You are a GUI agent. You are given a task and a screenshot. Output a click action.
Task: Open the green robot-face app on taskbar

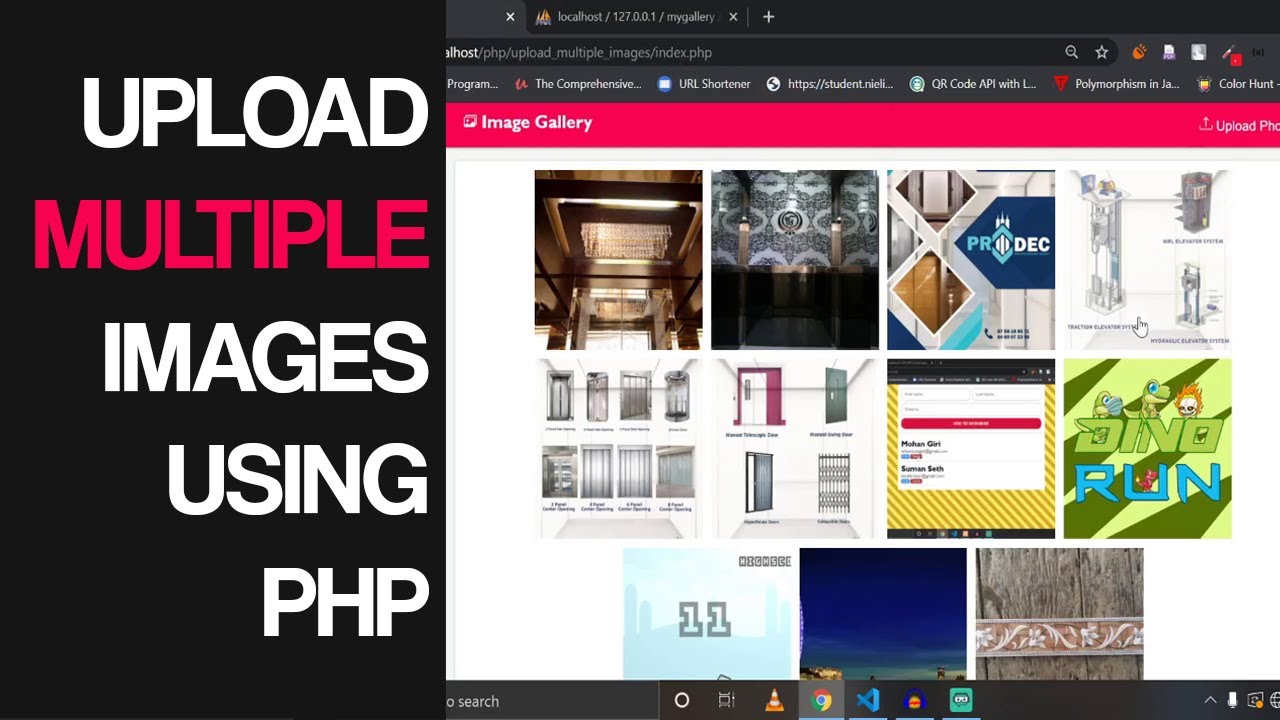tap(961, 701)
